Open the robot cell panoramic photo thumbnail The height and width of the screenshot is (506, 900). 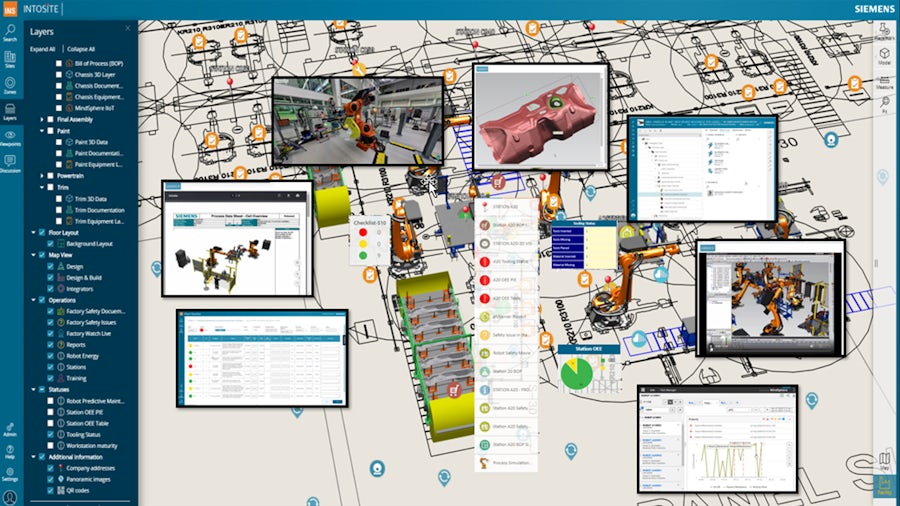click(358, 121)
